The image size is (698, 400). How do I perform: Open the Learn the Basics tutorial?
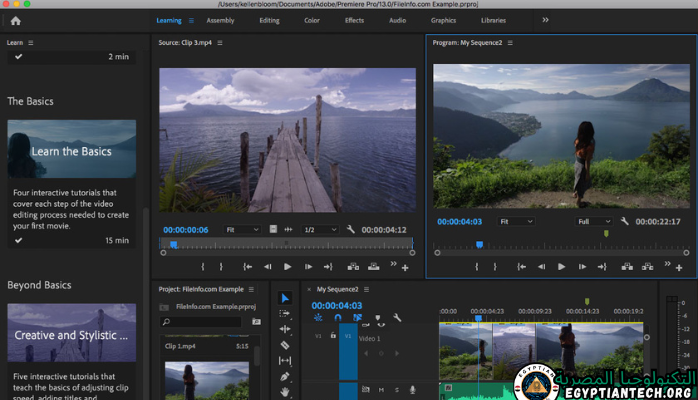(71, 150)
